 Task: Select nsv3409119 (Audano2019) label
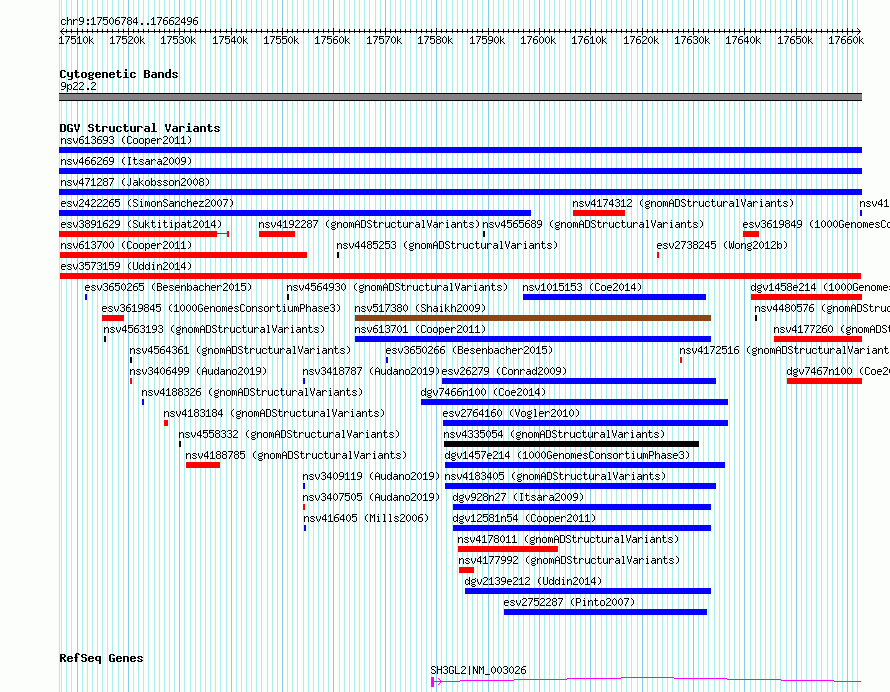tap(371, 476)
